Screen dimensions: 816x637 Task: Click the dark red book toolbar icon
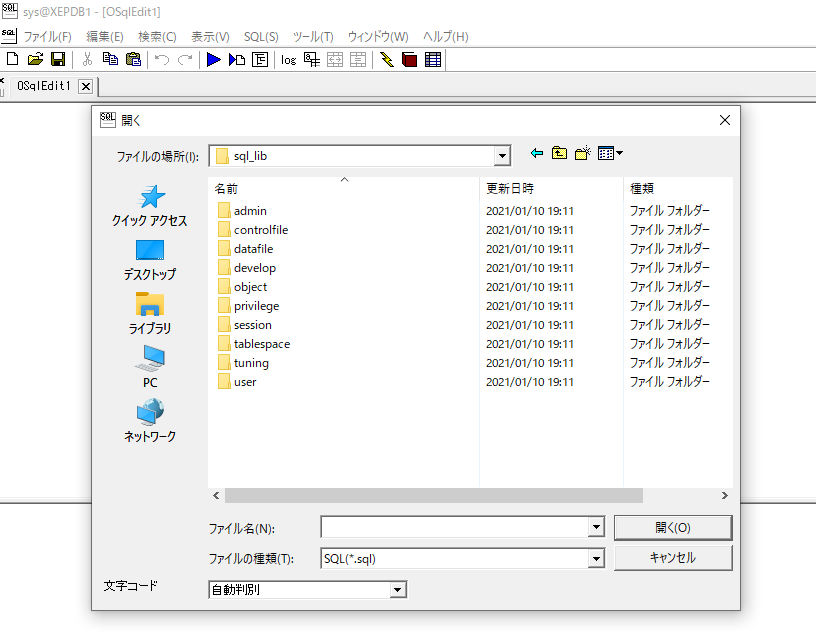409,60
